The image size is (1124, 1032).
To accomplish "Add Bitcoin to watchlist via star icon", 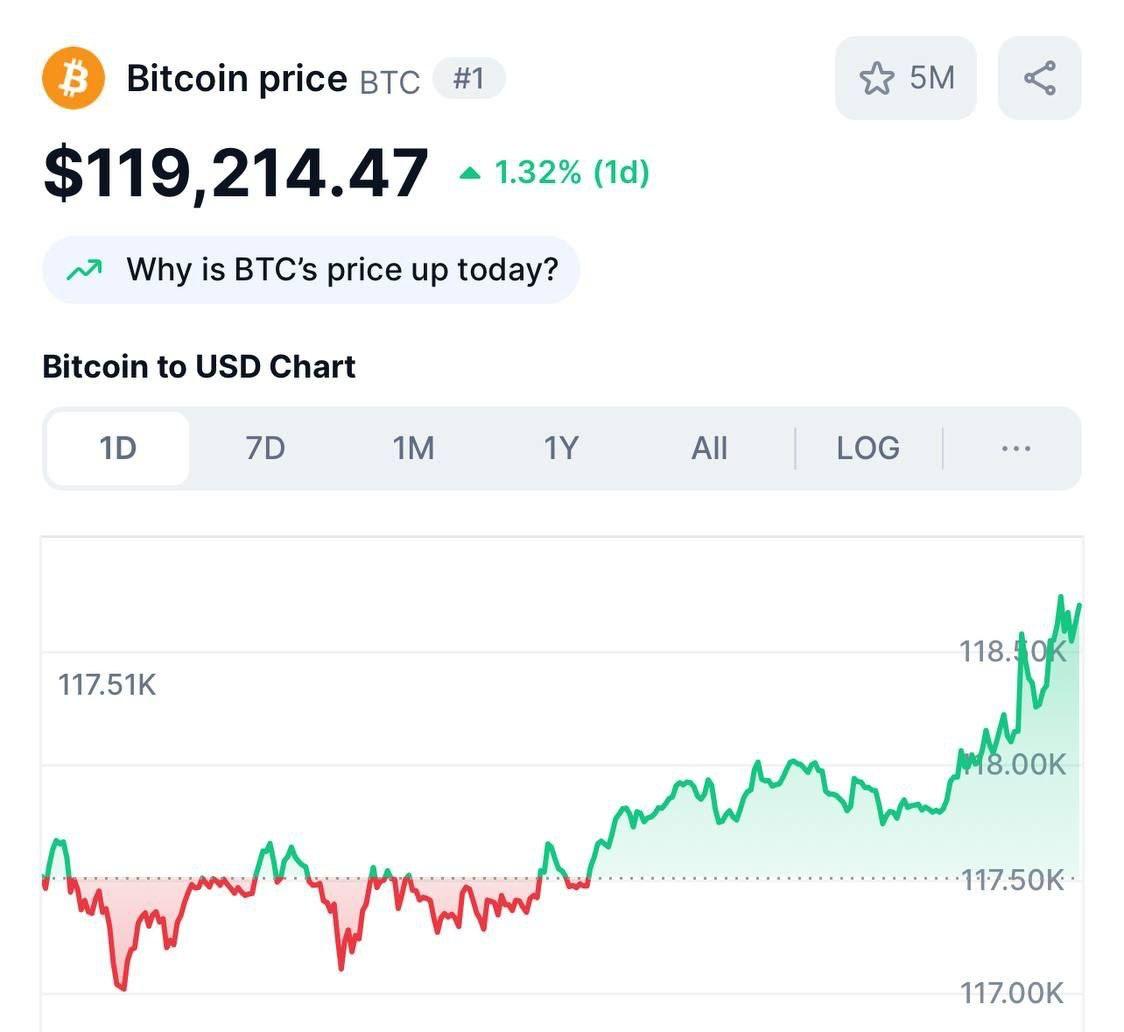I will [x=877, y=78].
